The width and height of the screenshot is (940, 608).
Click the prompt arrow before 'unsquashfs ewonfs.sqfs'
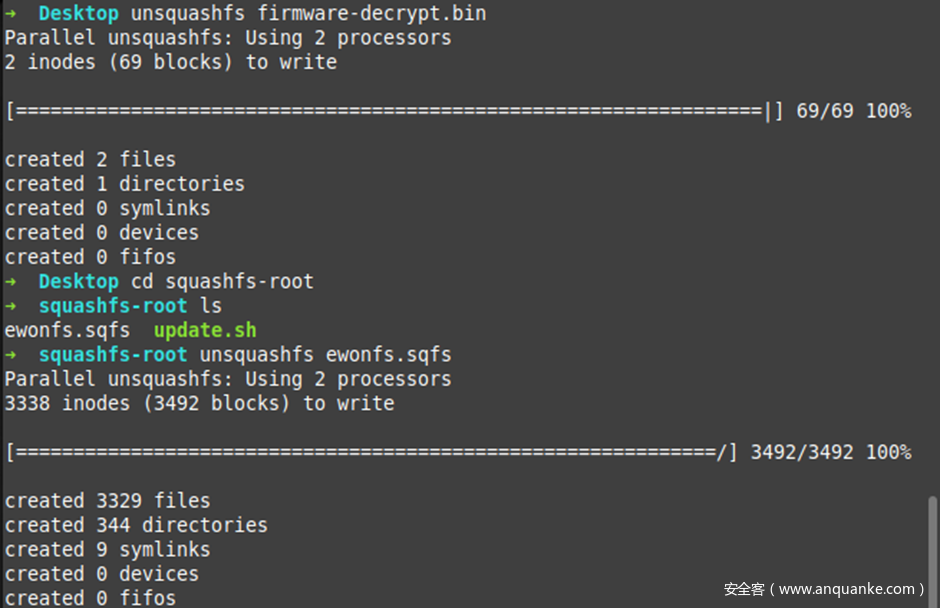[11, 355]
